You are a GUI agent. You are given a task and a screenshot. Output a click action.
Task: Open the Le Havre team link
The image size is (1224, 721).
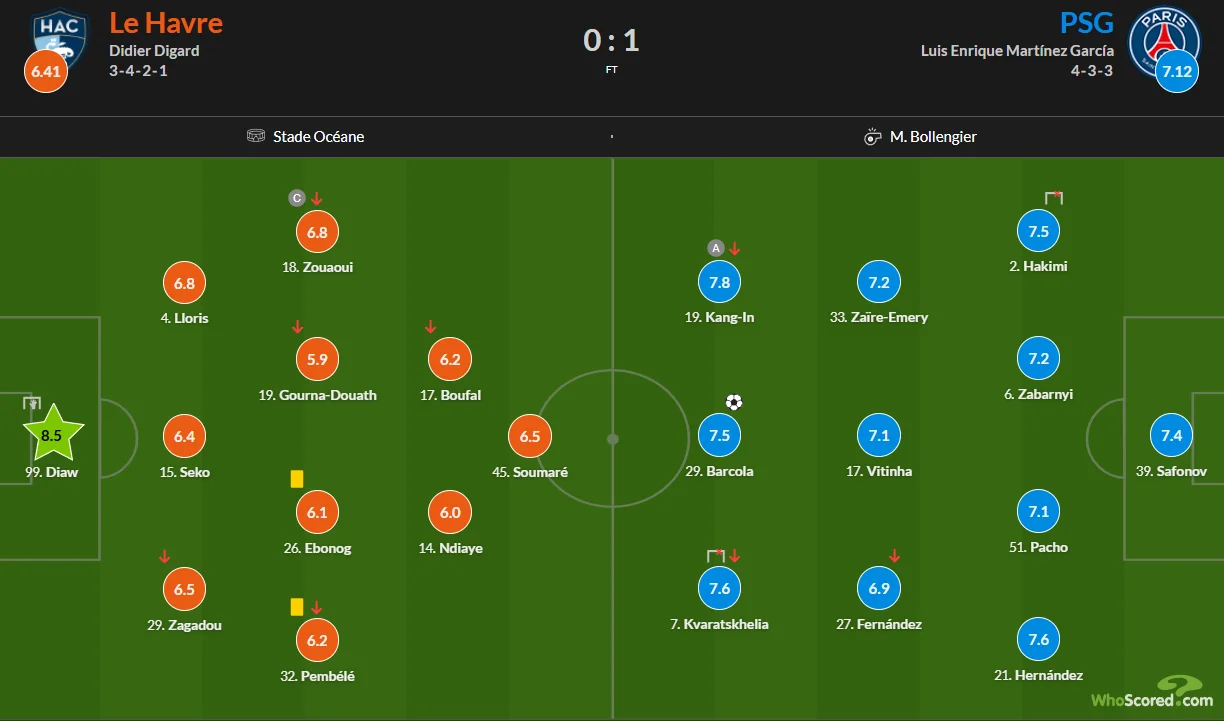pos(166,22)
